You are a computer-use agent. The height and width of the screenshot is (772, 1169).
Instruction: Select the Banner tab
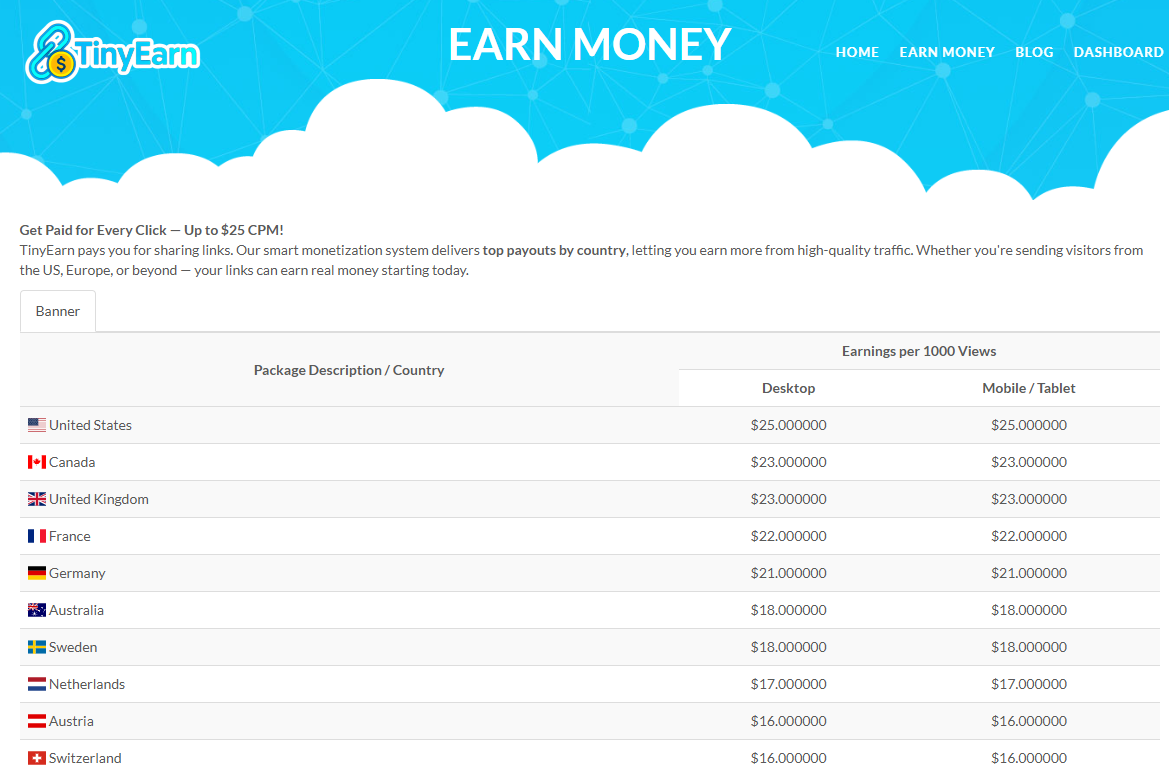click(58, 311)
